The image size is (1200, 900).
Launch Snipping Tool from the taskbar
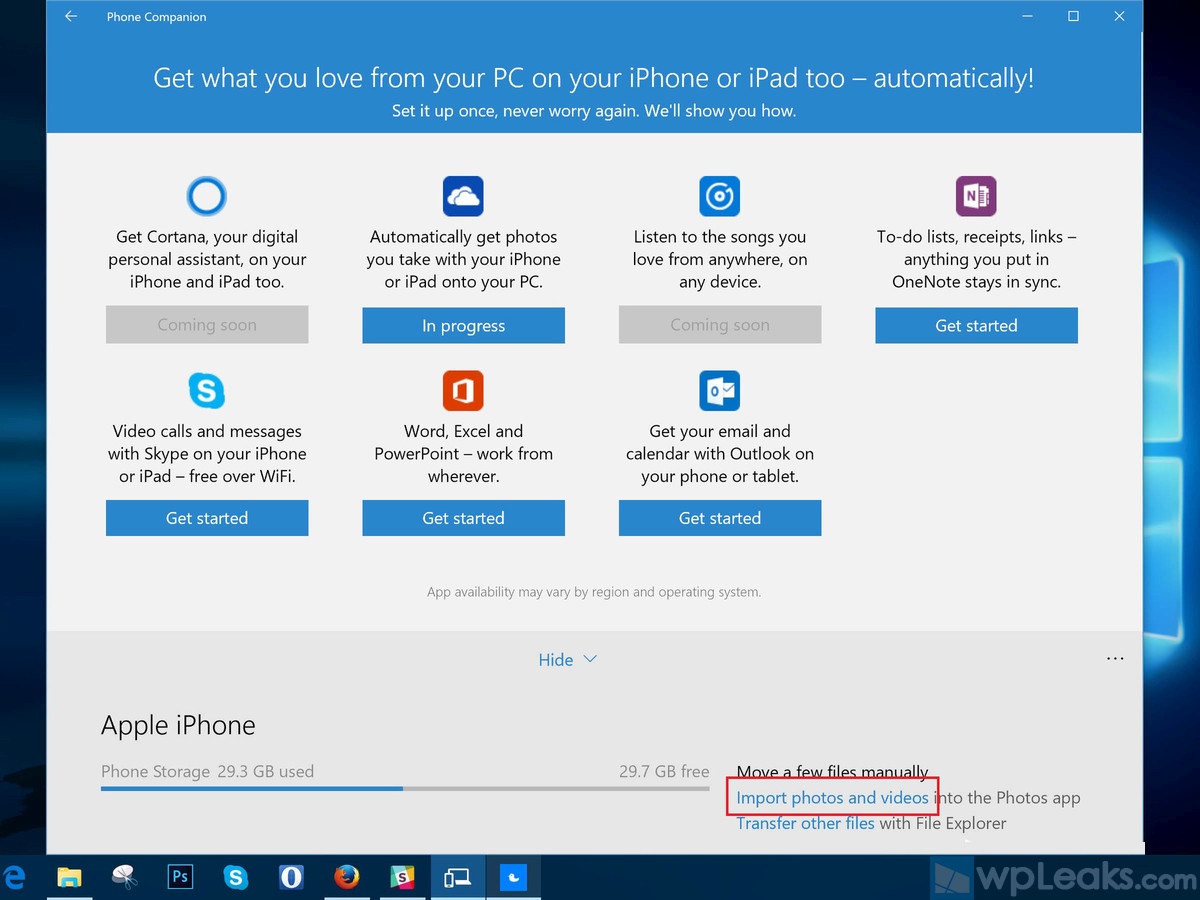pyautogui.click(x=125, y=877)
